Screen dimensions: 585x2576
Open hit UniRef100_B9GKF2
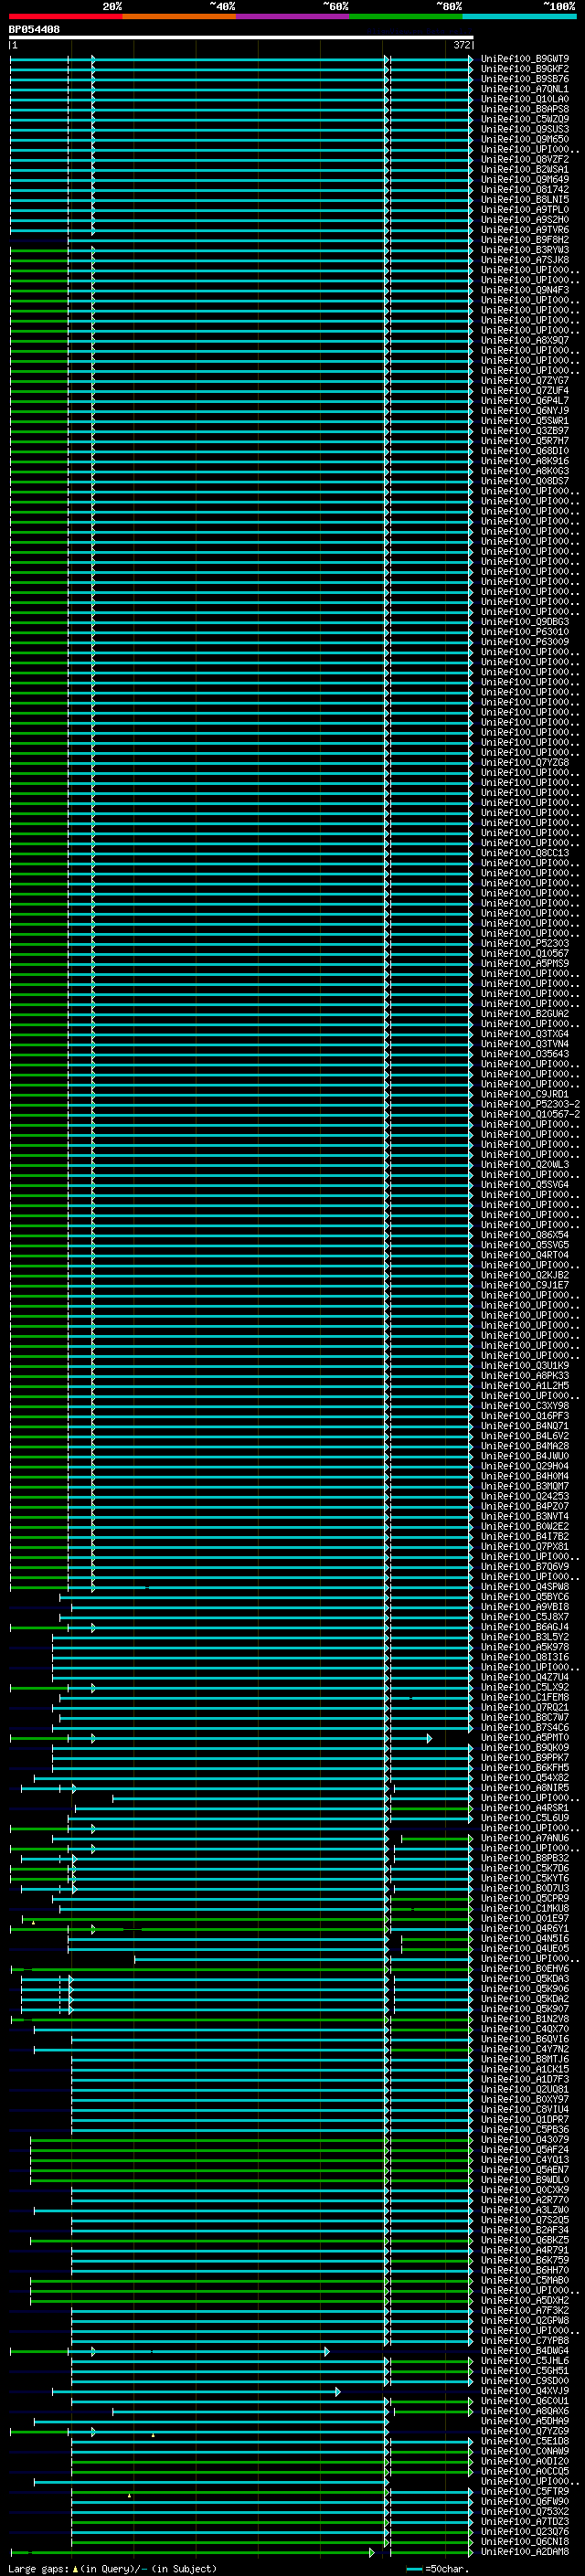[525, 69]
